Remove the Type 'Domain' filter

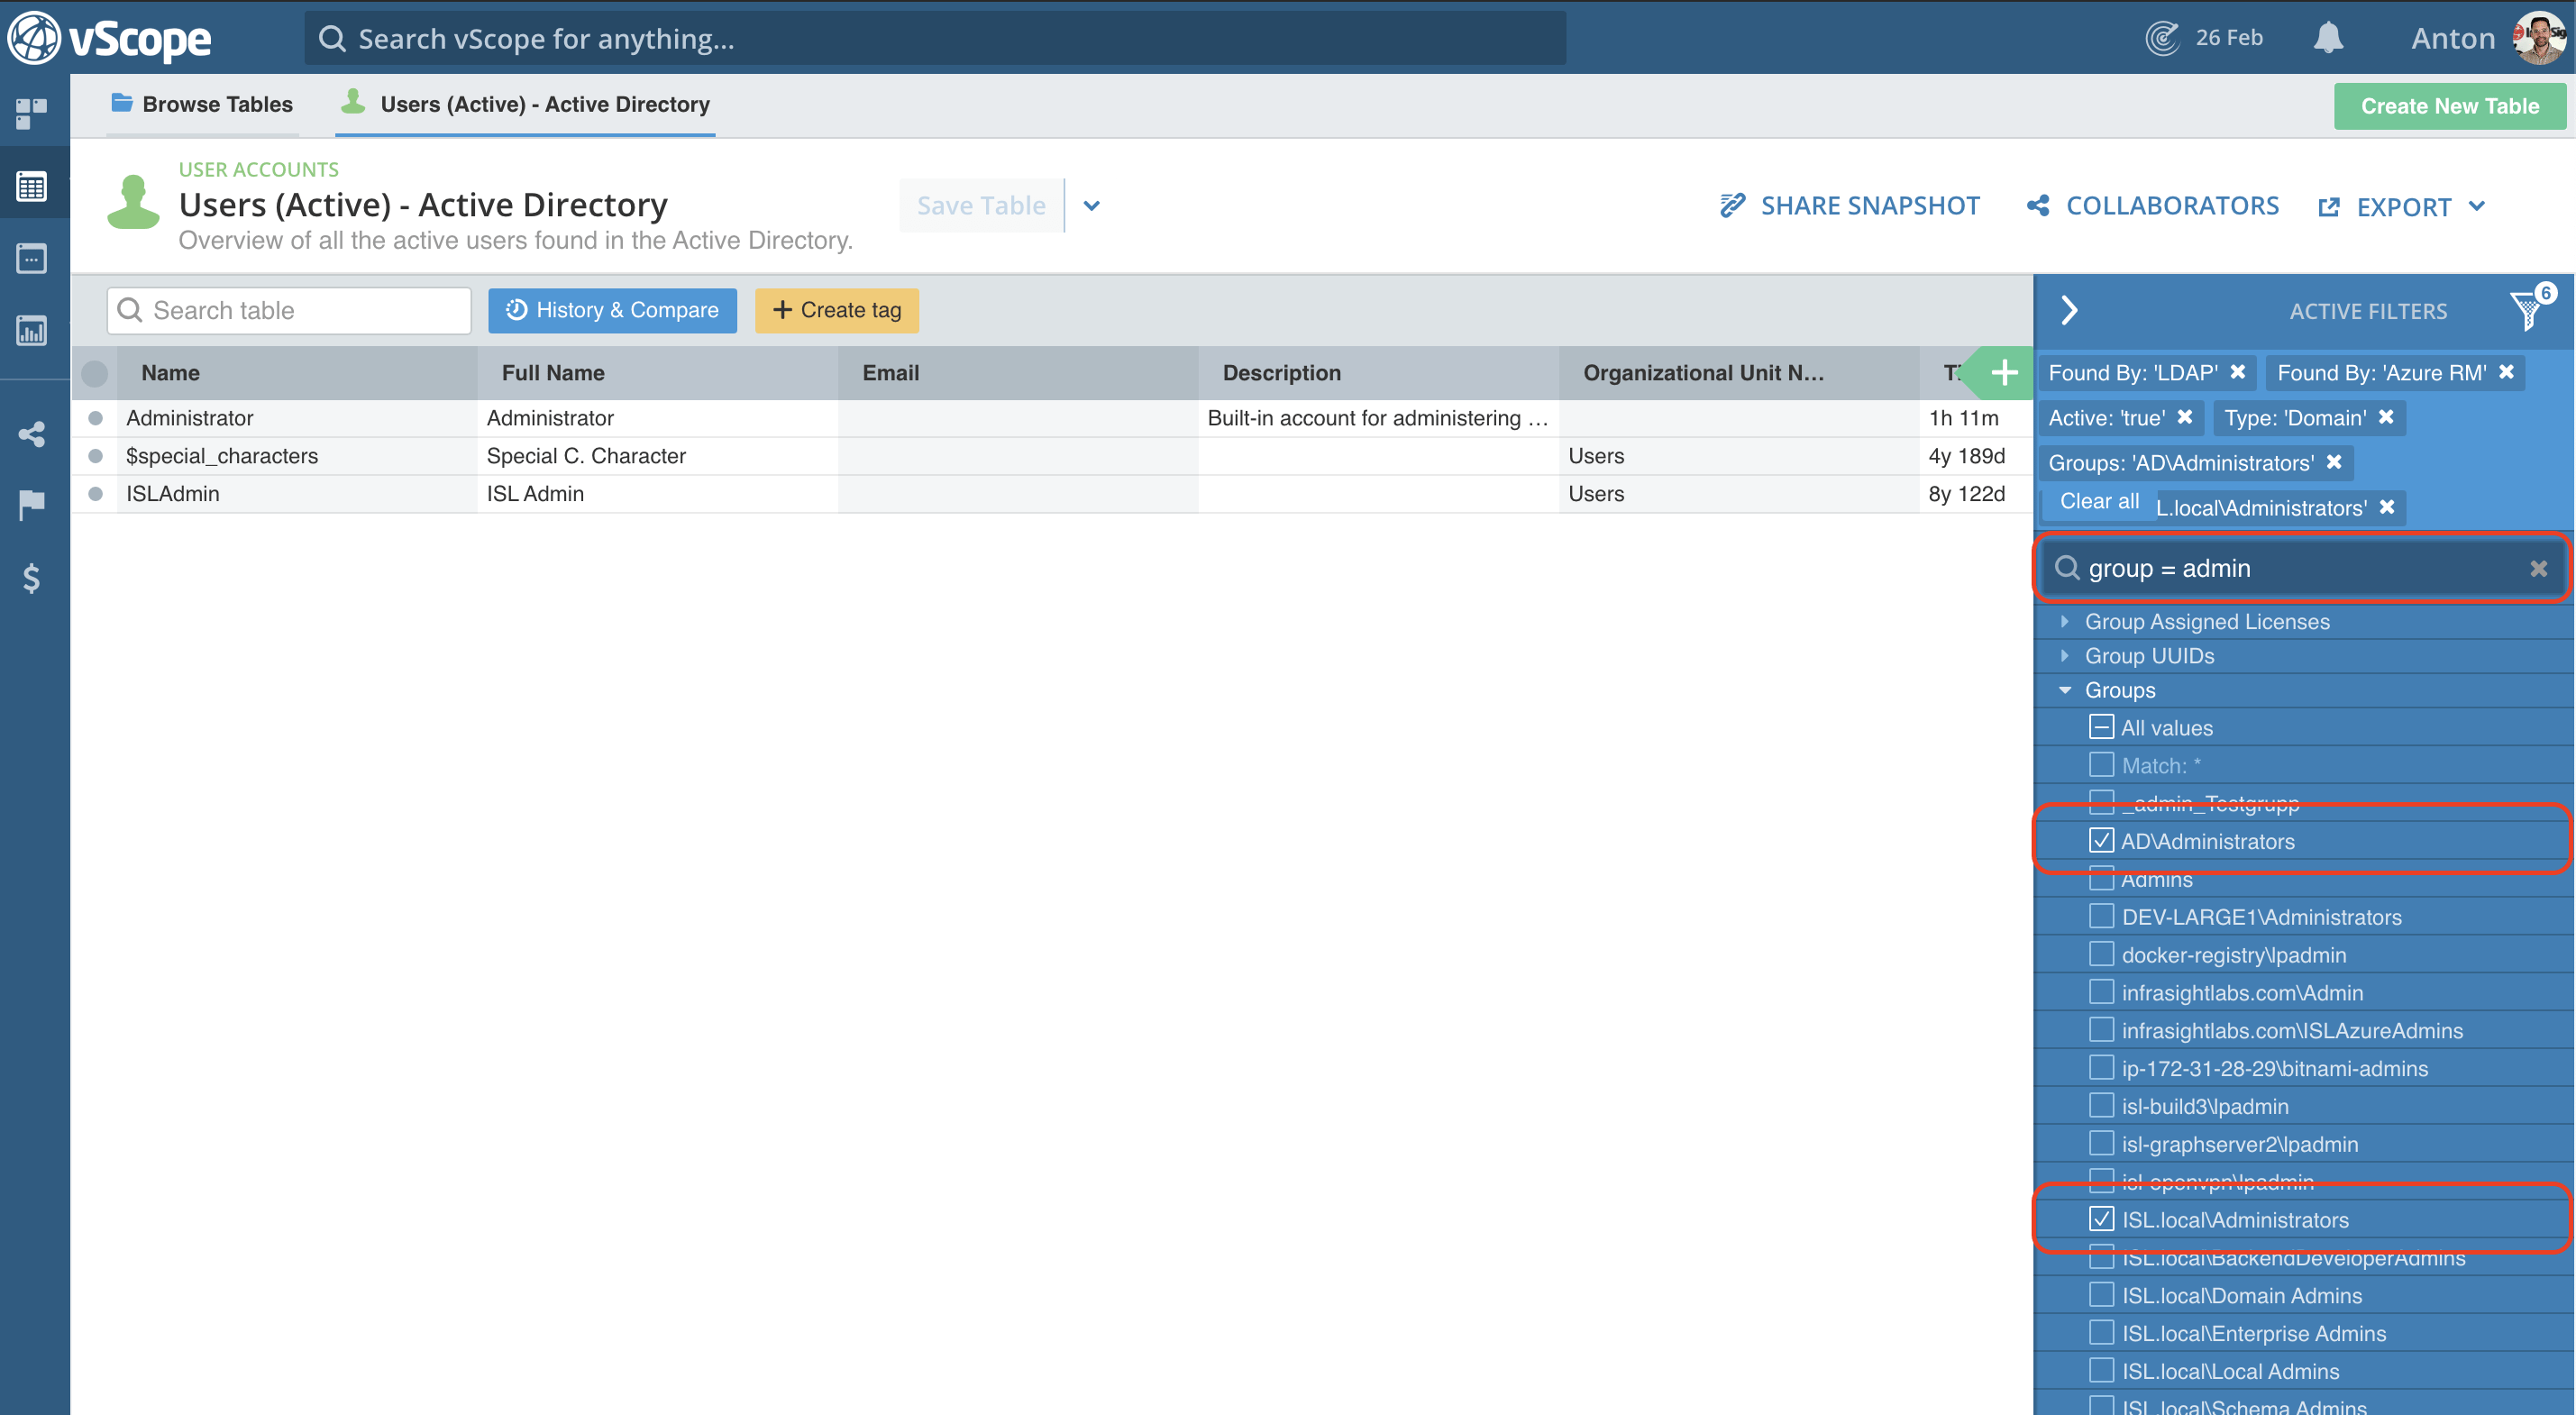[2386, 417]
